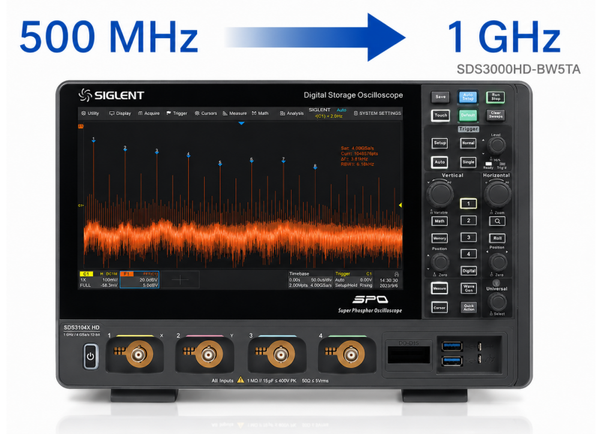Click the Horizontal Position knob
Viewport: 600px width, 434px height.
(x=498, y=262)
